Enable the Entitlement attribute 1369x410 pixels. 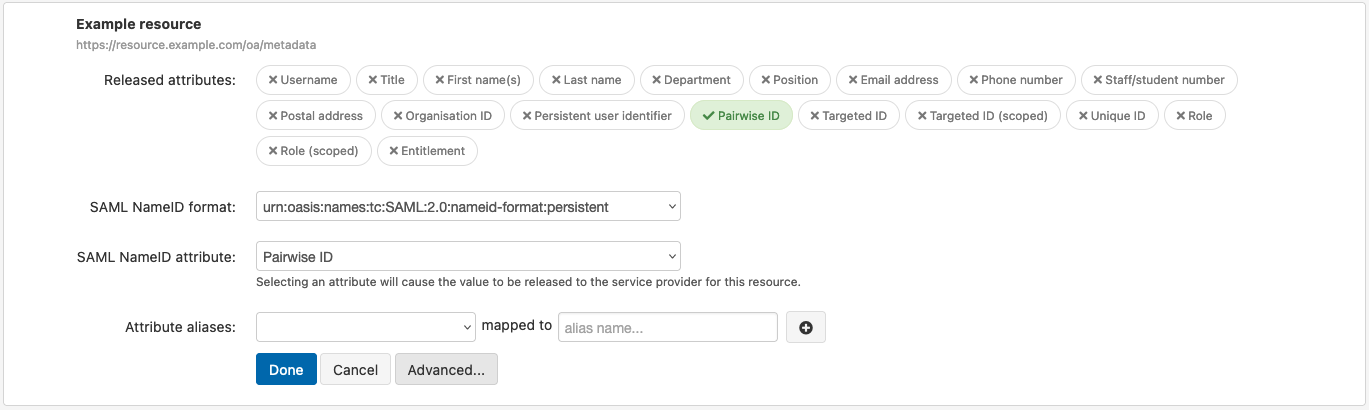(427, 151)
